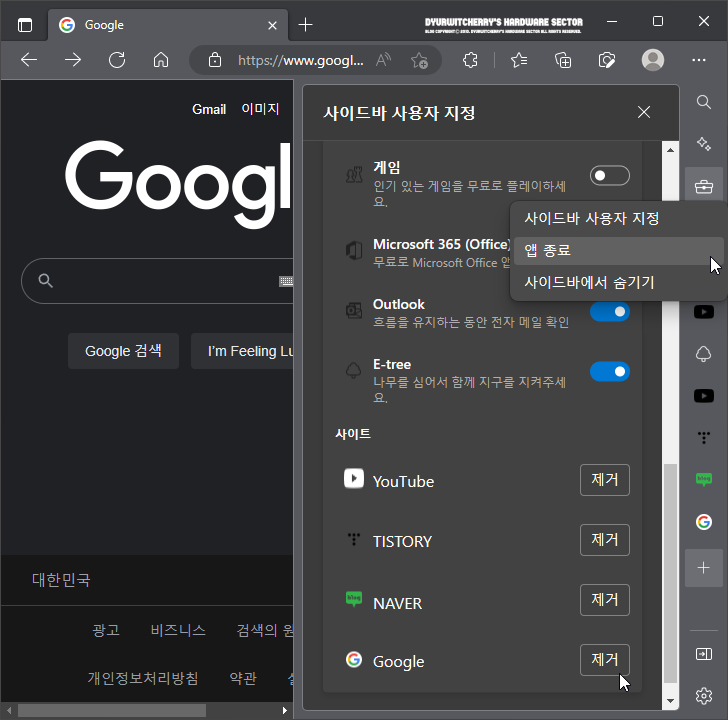Open the 약관 footer link

243,678
